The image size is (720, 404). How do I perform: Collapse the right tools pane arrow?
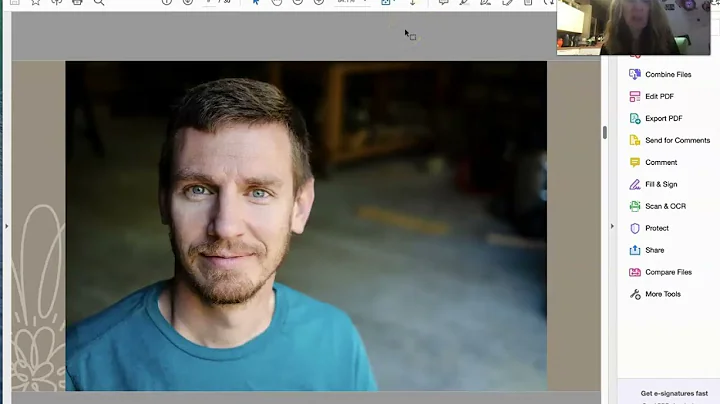pyautogui.click(x=612, y=226)
